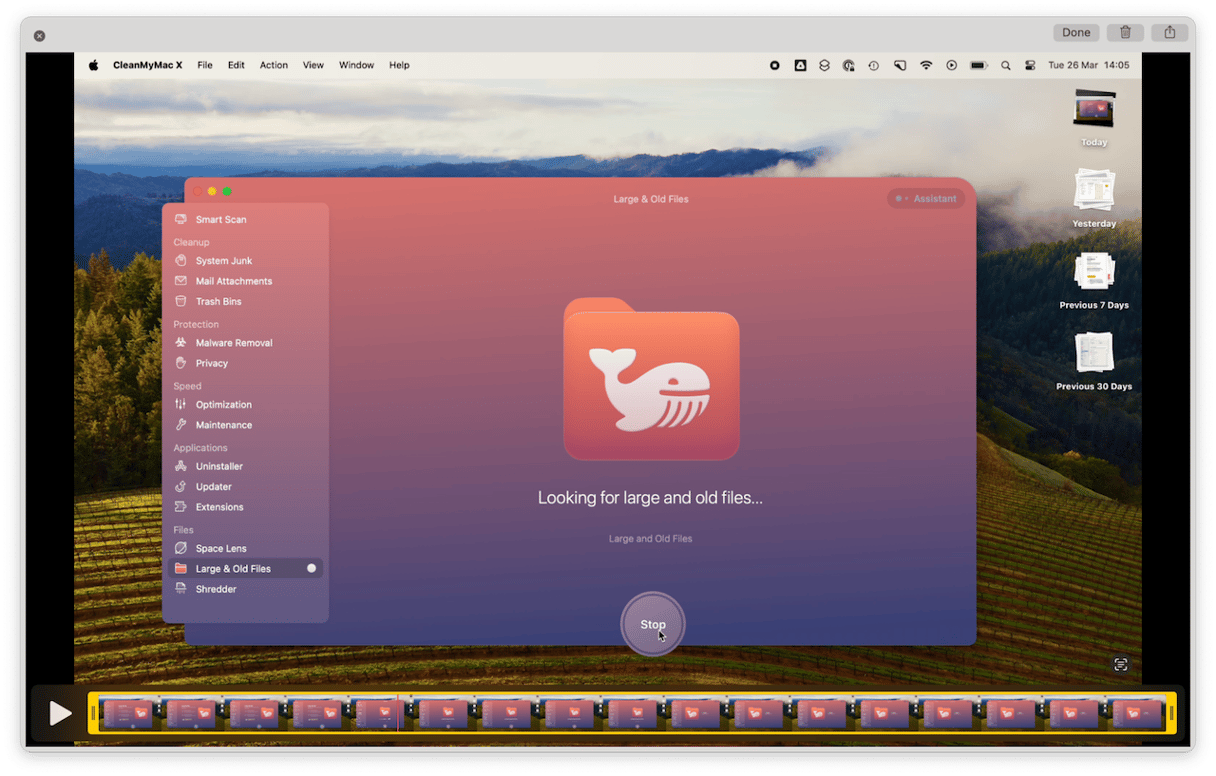
Task: Click the share icon at top right
Action: [1168, 32]
